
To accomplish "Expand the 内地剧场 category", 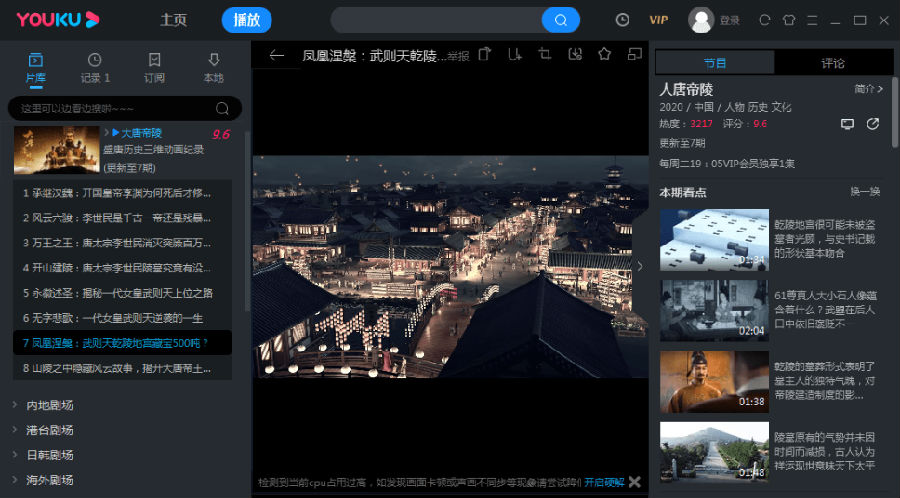I will (x=50, y=405).
